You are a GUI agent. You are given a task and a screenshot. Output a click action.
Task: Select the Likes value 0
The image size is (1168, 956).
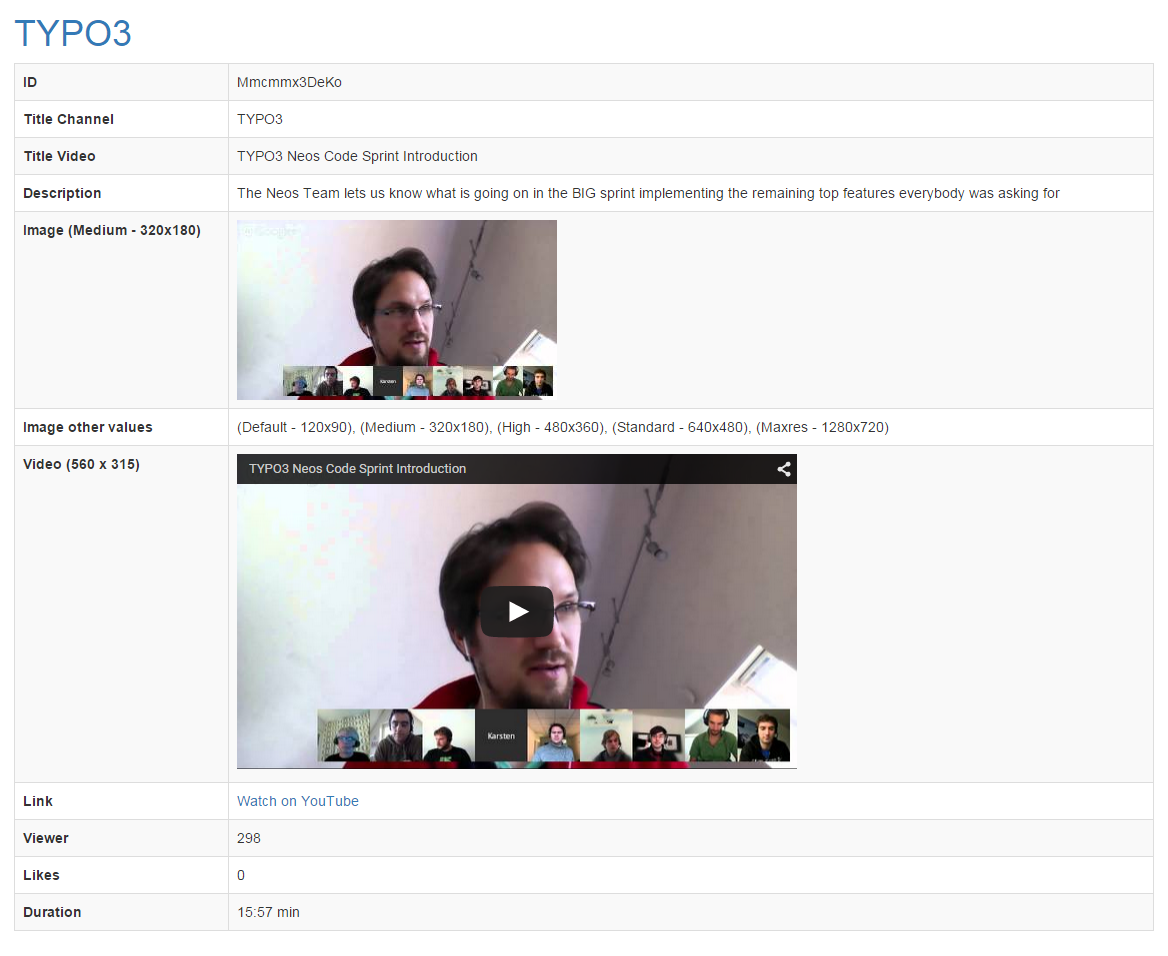tap(241, 876)
